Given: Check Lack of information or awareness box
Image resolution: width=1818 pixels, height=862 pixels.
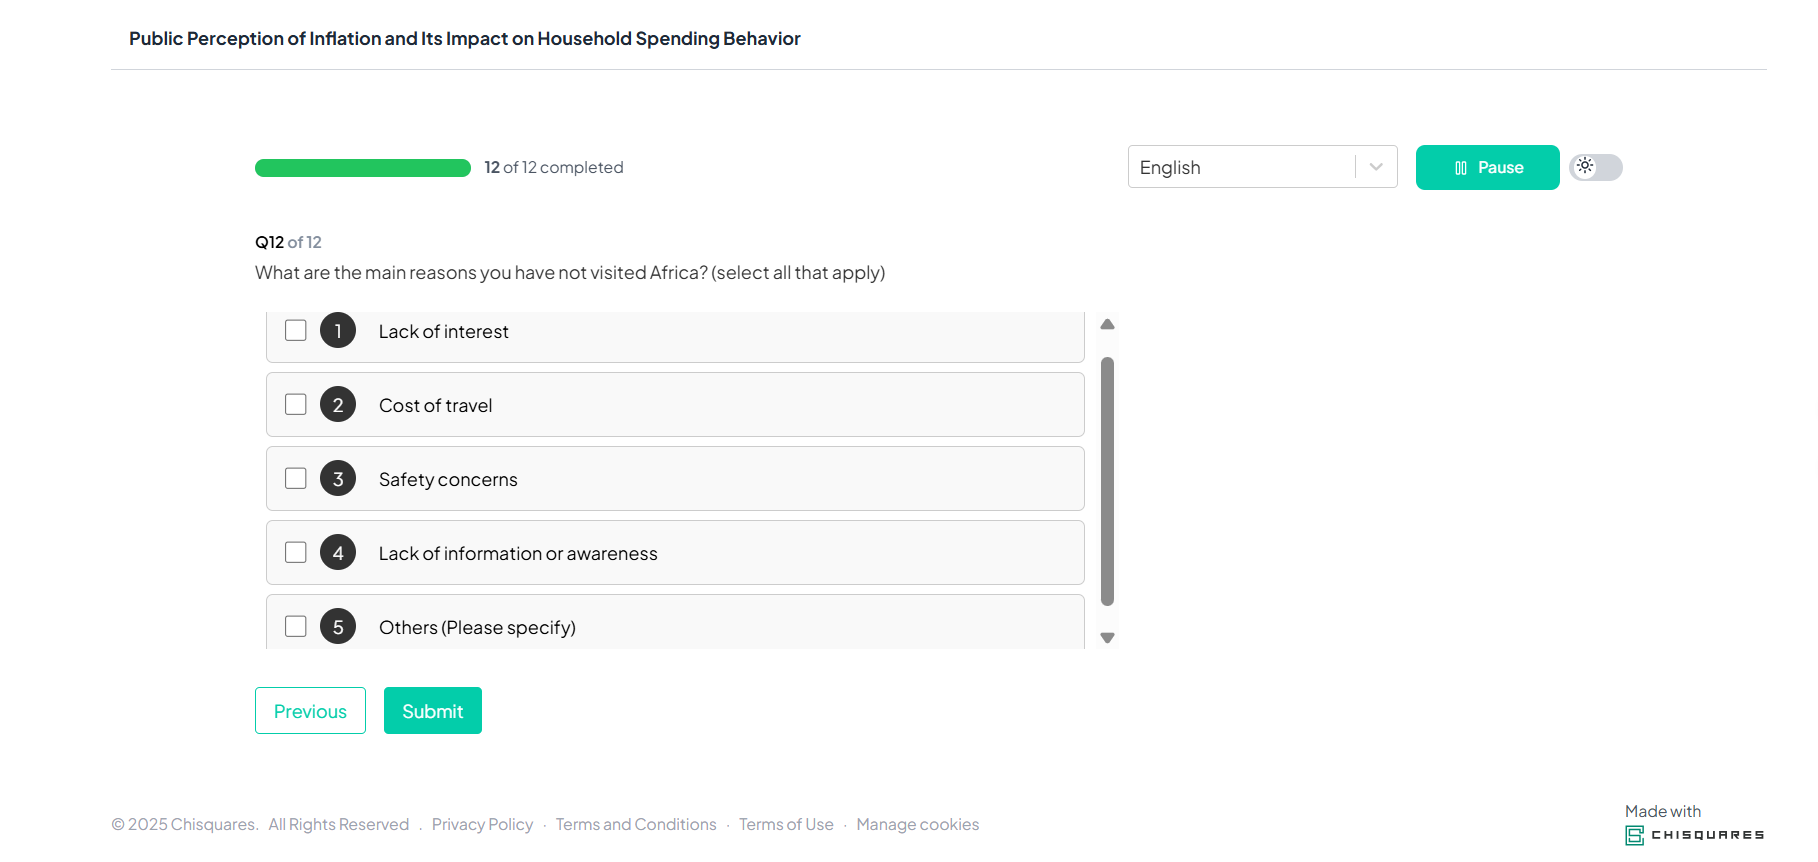Looking at the screenshot, I should [x=296, y=553].
